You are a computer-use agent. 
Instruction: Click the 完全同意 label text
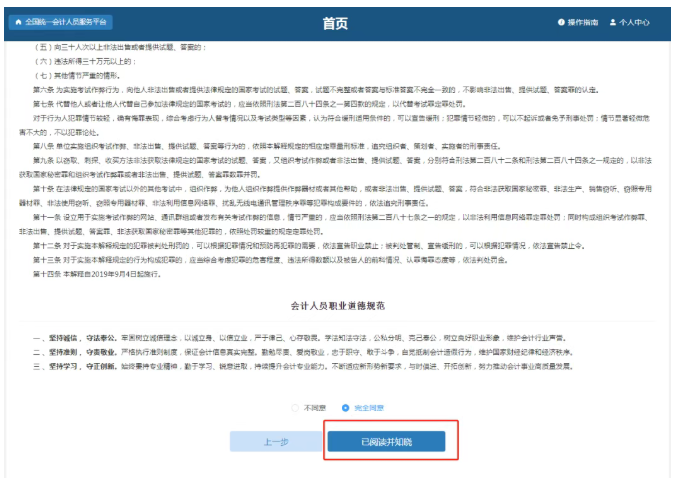pos(367,407)
